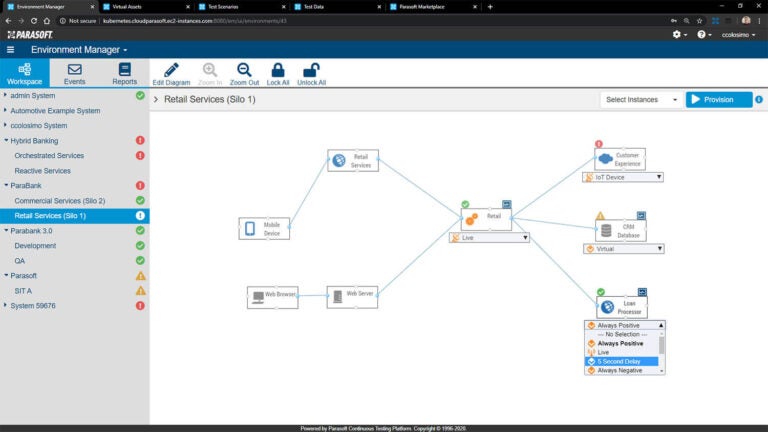Collapse the Hybrid Banking node
768x432 pixels.
6,140
